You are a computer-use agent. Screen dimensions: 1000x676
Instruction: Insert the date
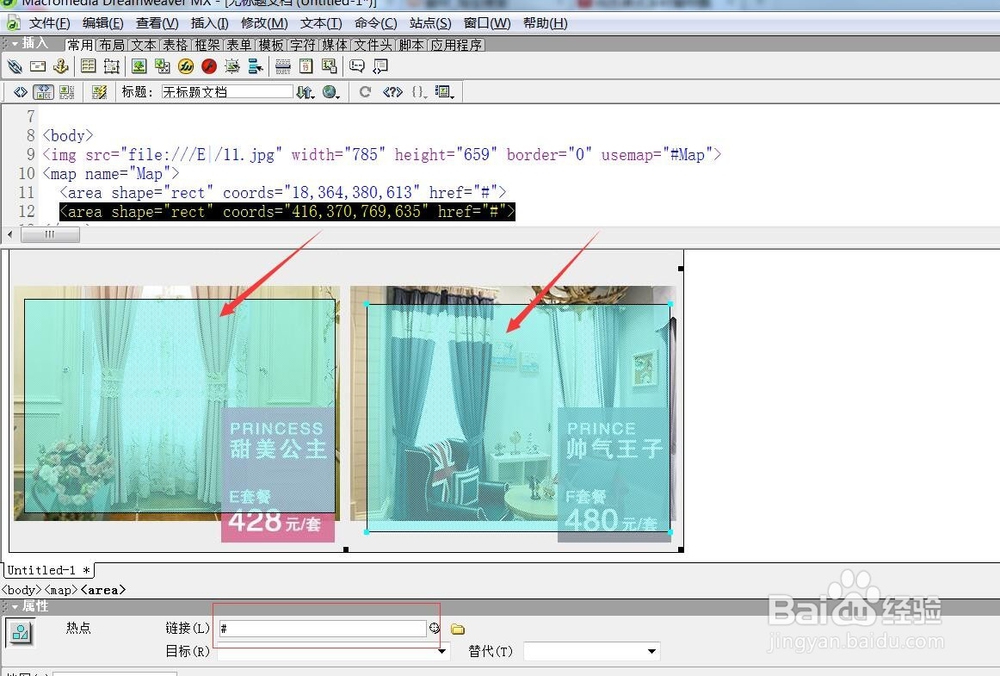click(x=306, y=66)
